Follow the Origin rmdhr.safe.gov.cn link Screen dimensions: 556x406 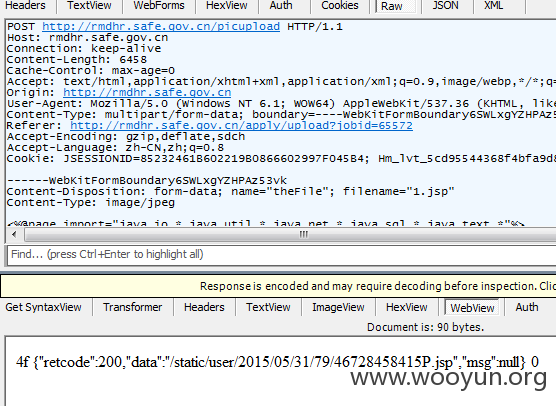pyautogui.click(x=147, y=93)
